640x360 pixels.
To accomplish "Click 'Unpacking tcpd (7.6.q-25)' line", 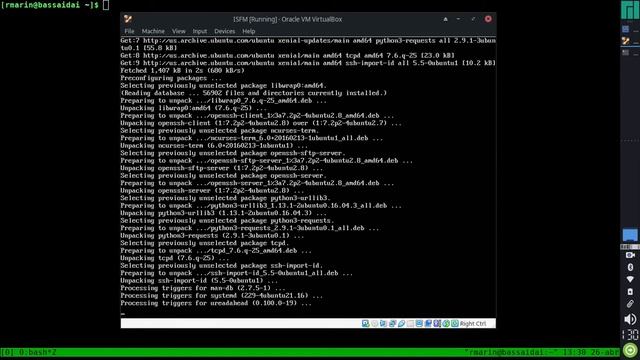I will (x=175, y=258).
